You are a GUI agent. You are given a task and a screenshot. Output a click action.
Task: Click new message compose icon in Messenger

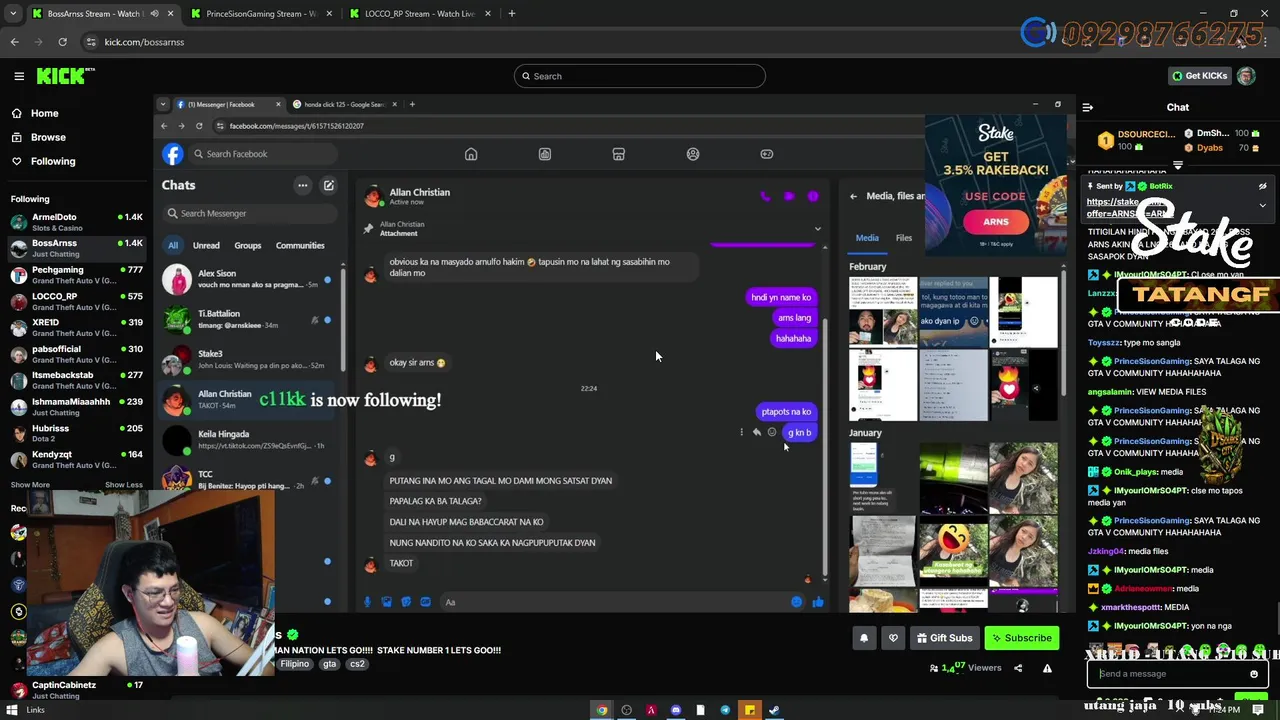click(x=328, y=185)
